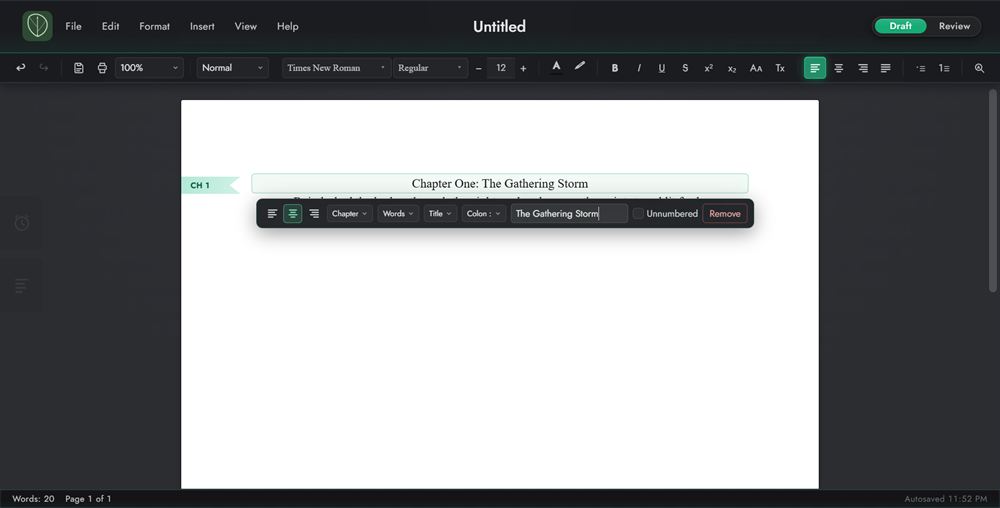Image resolution: width=1000 pixels, height=508 pixels.
Task: Click the Autosaved 11:52 PM status
Action: pos(946,498)
